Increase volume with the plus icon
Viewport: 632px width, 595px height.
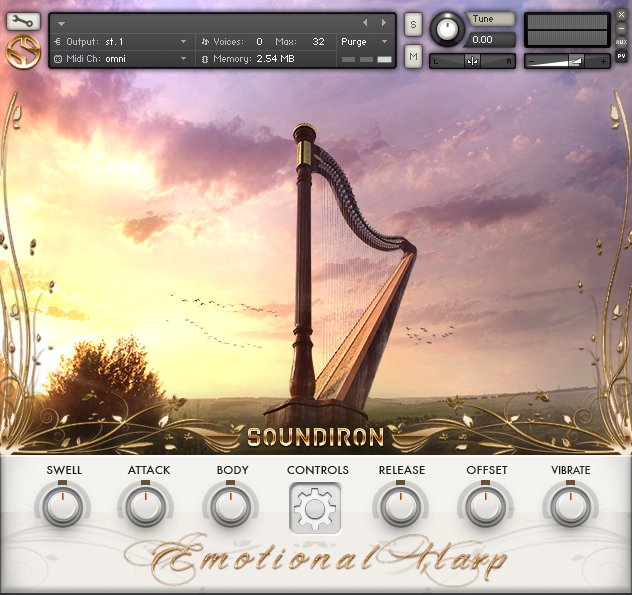[603, 61]
